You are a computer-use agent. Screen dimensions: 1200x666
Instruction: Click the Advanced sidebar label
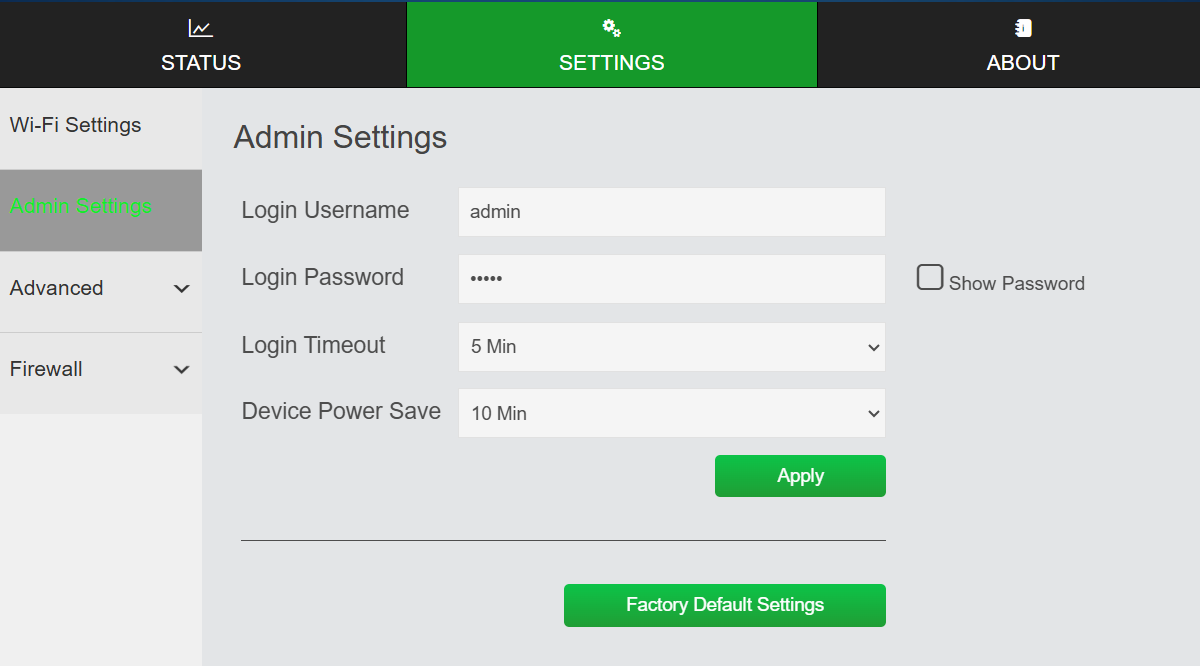click(57, 288)
